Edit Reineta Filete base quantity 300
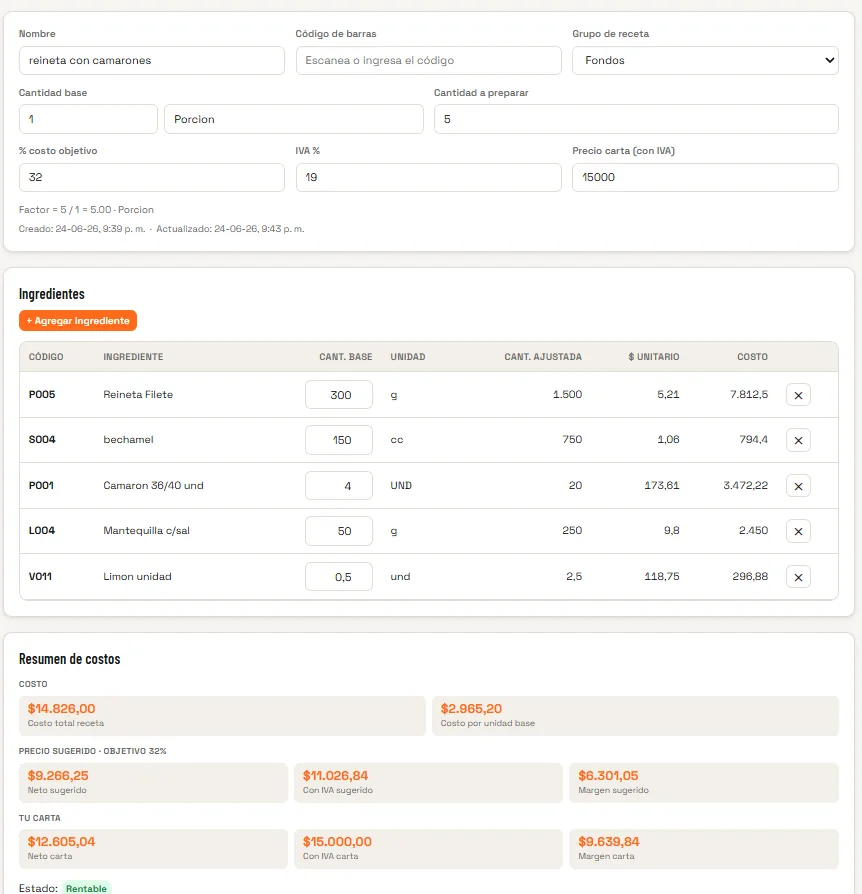The height and width of the screenshot is (894, 862). pos(339,395)
